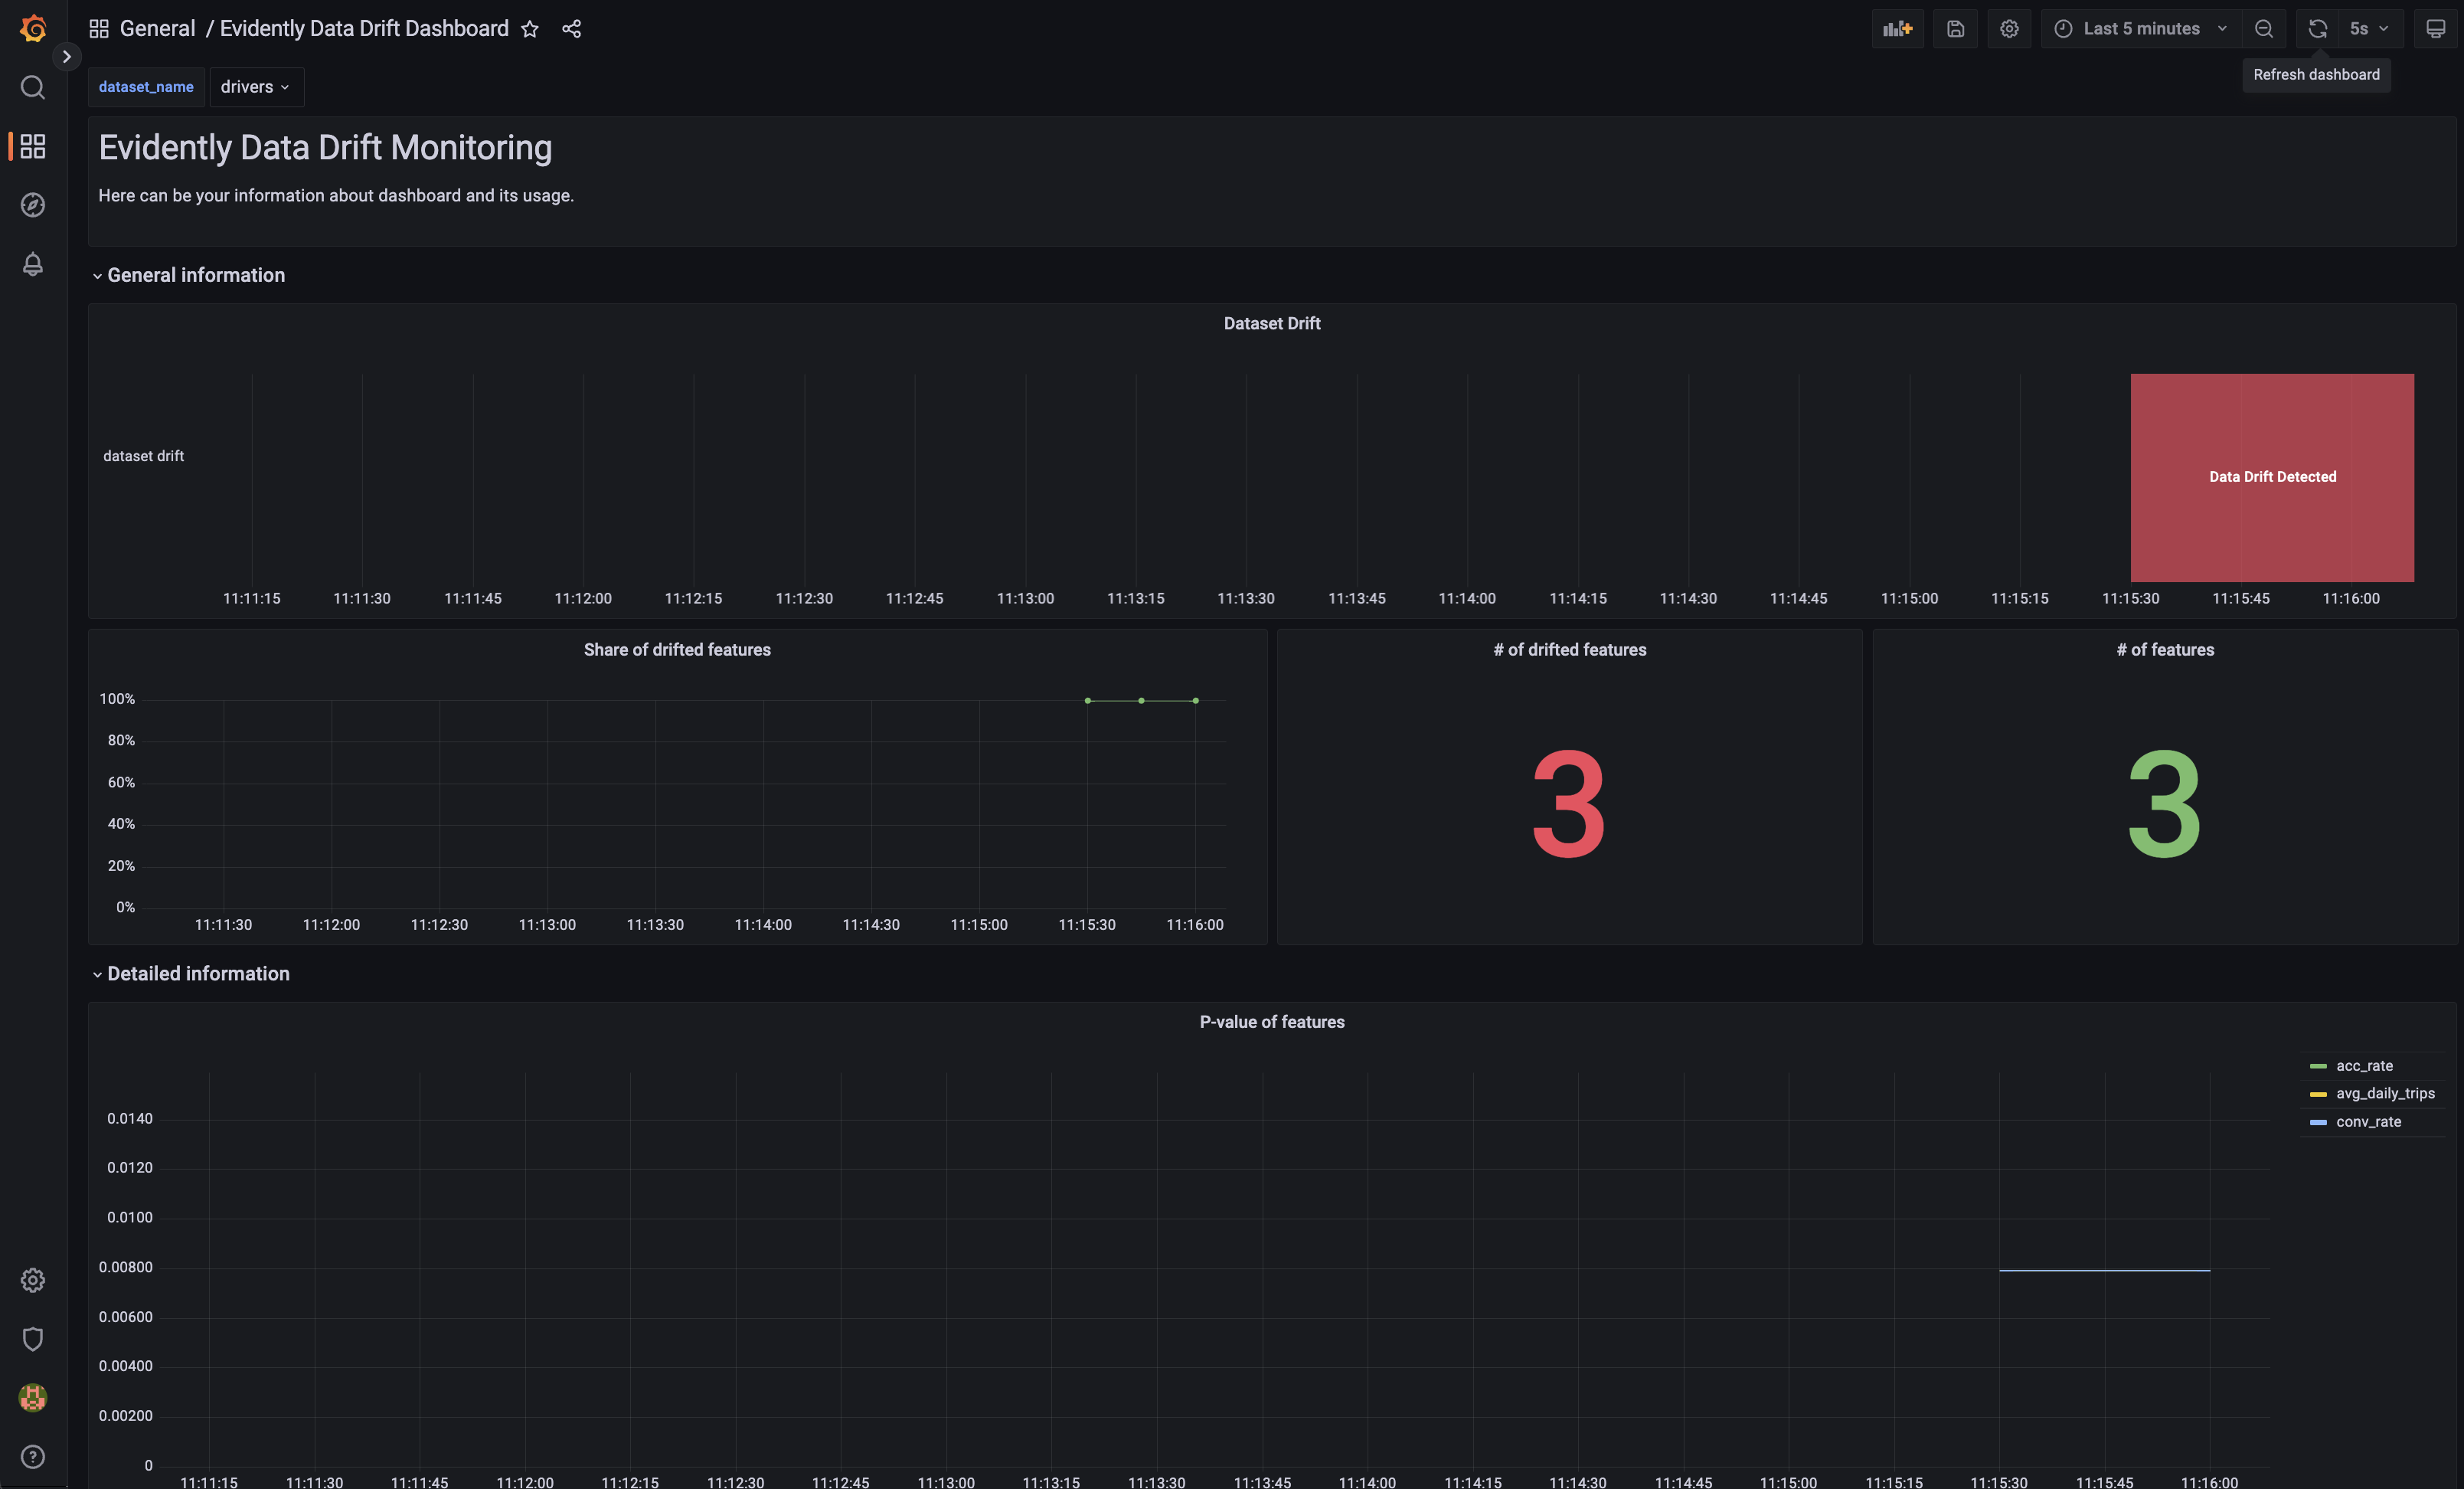The width and height of the screenshot is (2464, 1489).
Task: Click the Add panel icon
Action: coord(1897,29)
